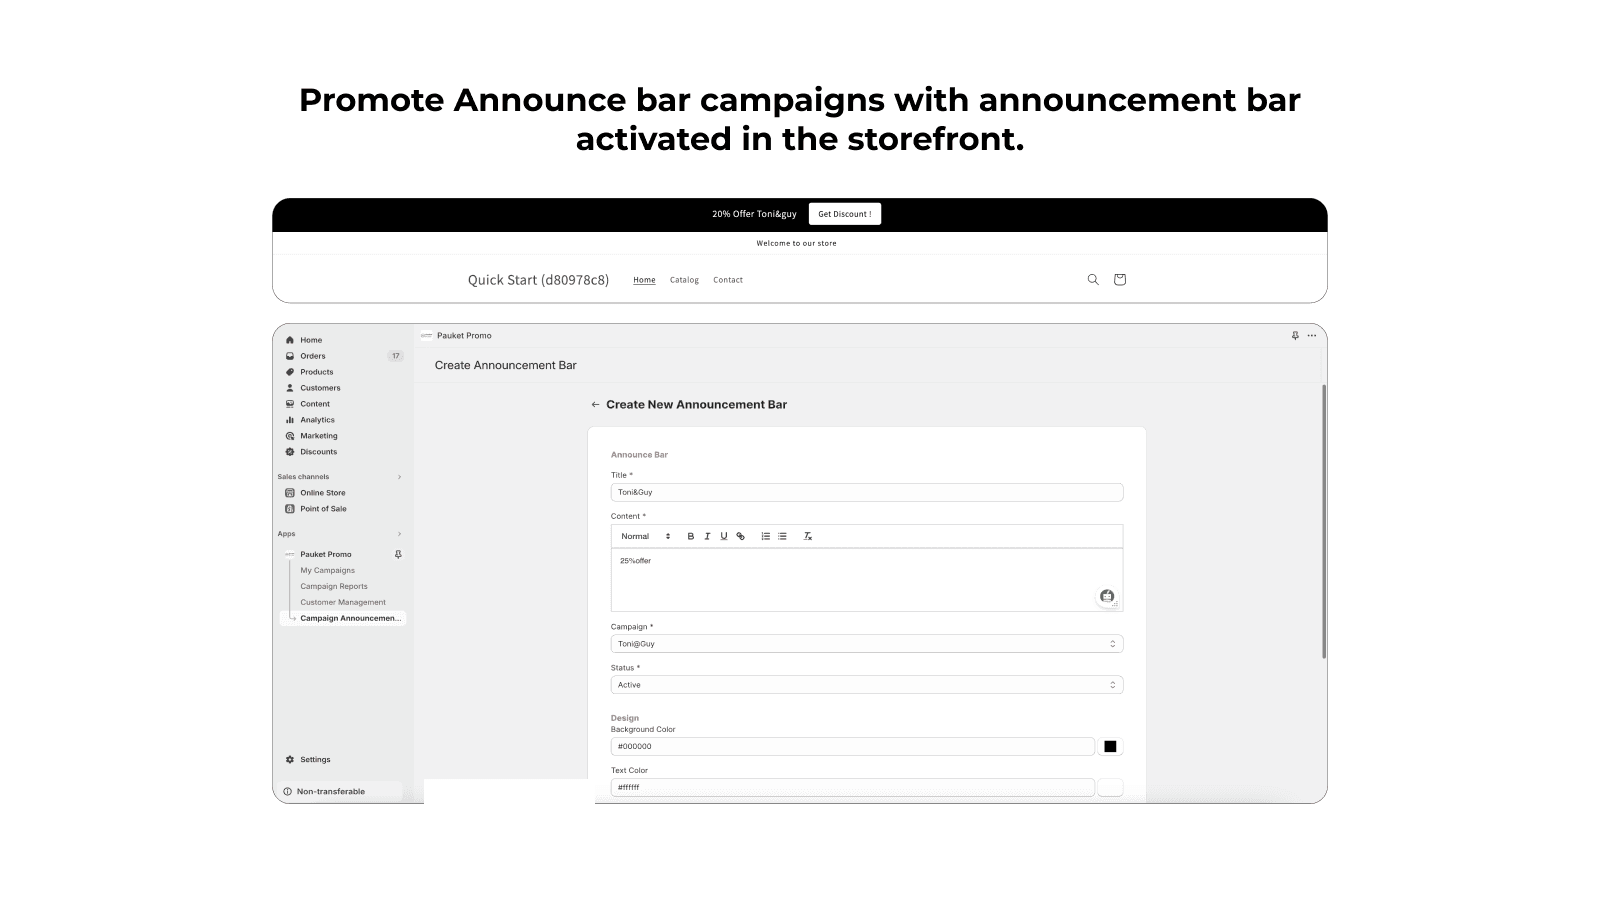Viewport: 1600px width, 900px height.
Task: Open the Status dropdown set to Active
Action: [866, 685]
